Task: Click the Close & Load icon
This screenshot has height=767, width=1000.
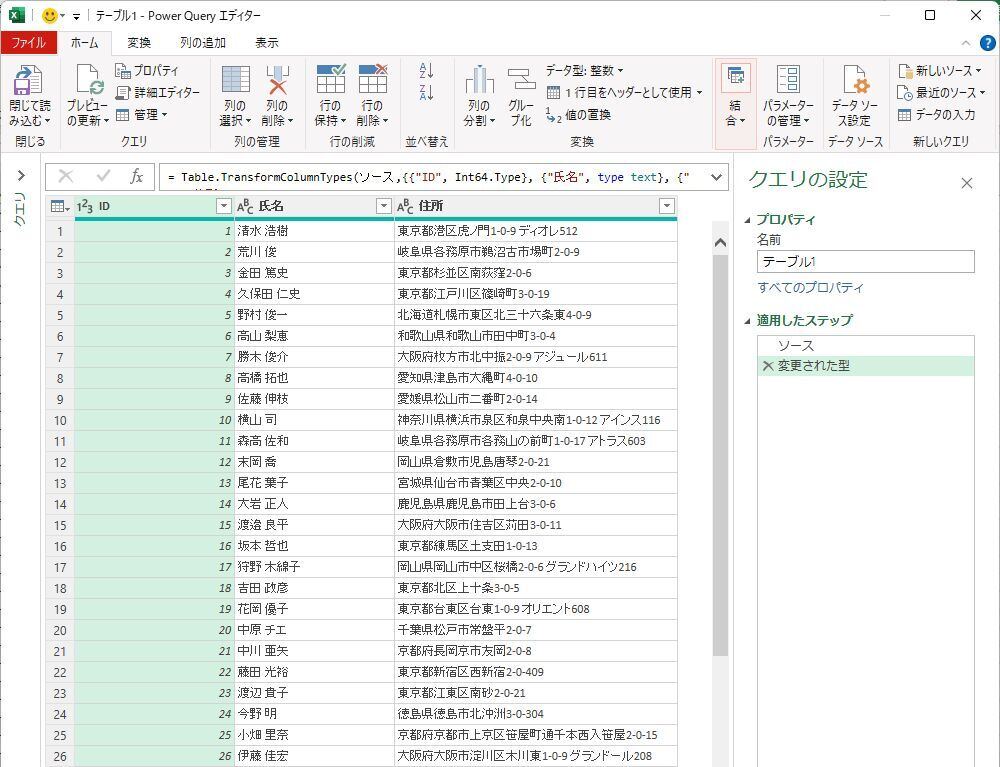Action: click(x=28, y=81)
